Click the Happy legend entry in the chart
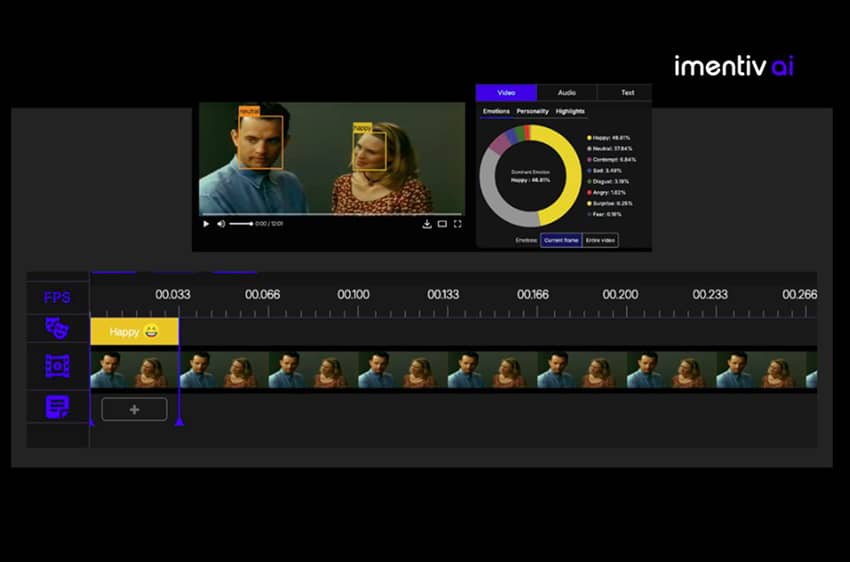Image resolution: width=850 pixels, height=562 pixels. 608,138
